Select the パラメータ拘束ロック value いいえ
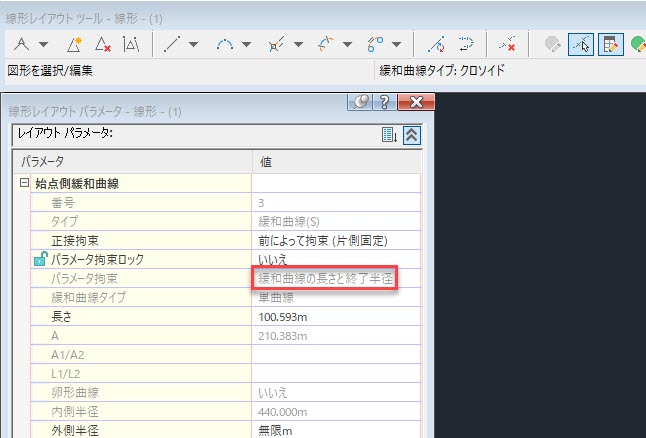Viewport: 646px width, 438px height. pyautogui.click(x=272, y=260)
